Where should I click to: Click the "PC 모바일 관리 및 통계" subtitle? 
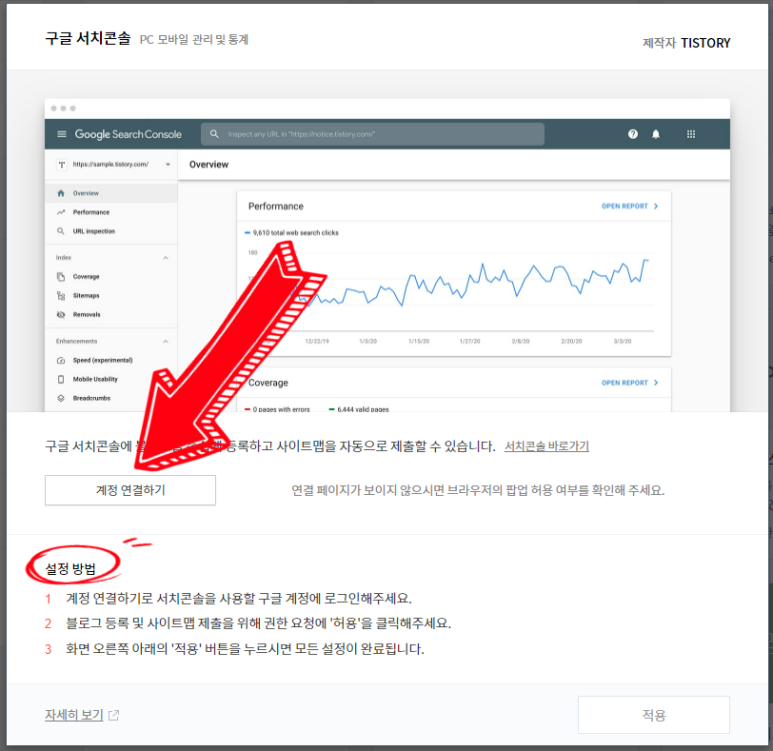tap(194, 39)
